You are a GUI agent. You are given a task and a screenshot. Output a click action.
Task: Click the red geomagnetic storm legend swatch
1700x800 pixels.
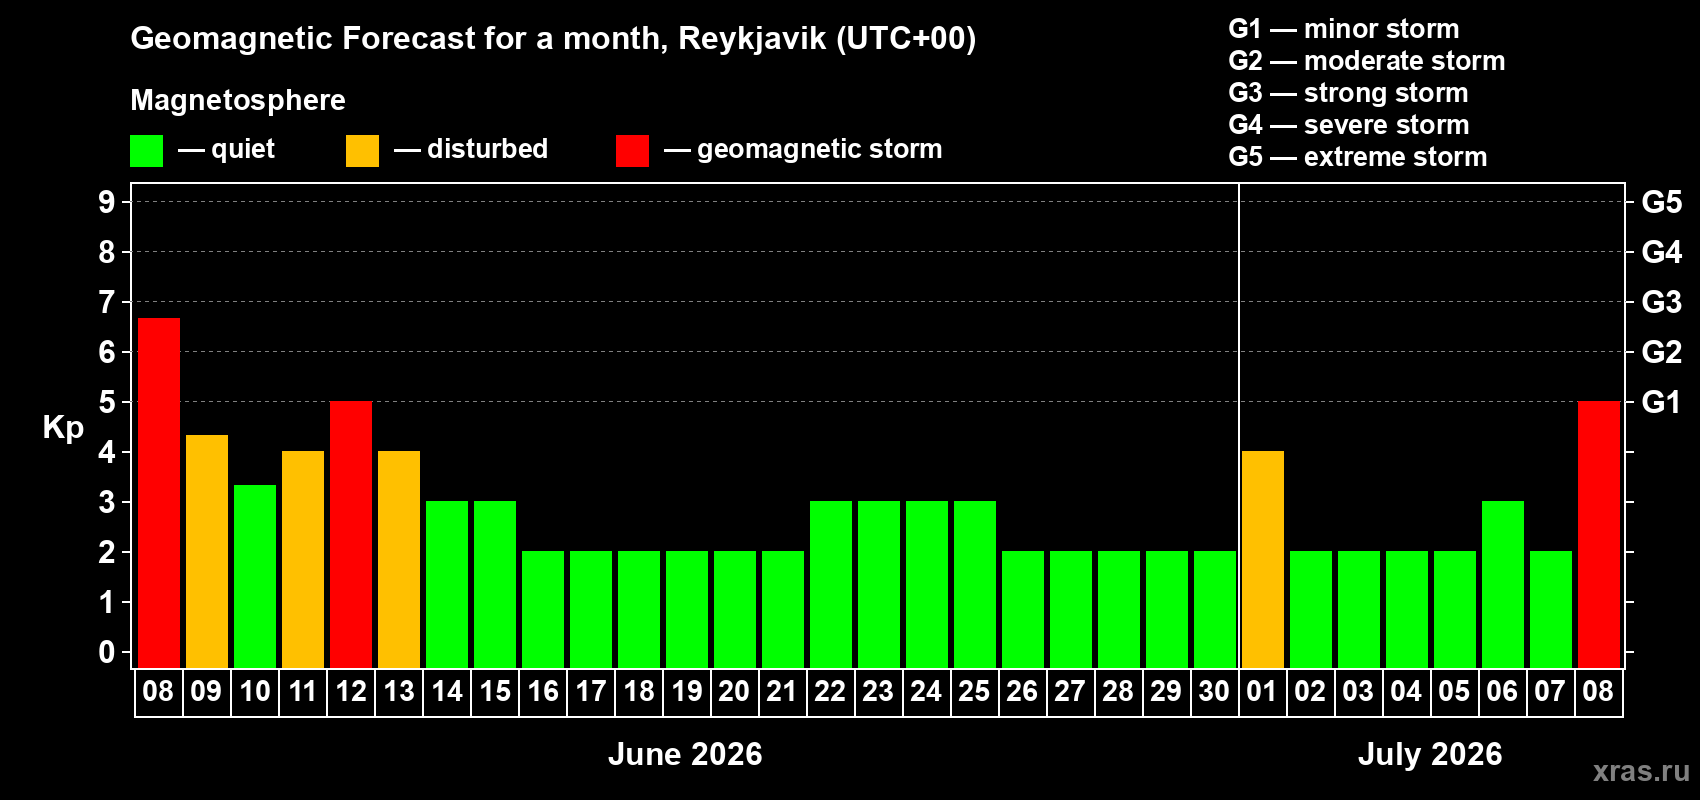(632, 151)
